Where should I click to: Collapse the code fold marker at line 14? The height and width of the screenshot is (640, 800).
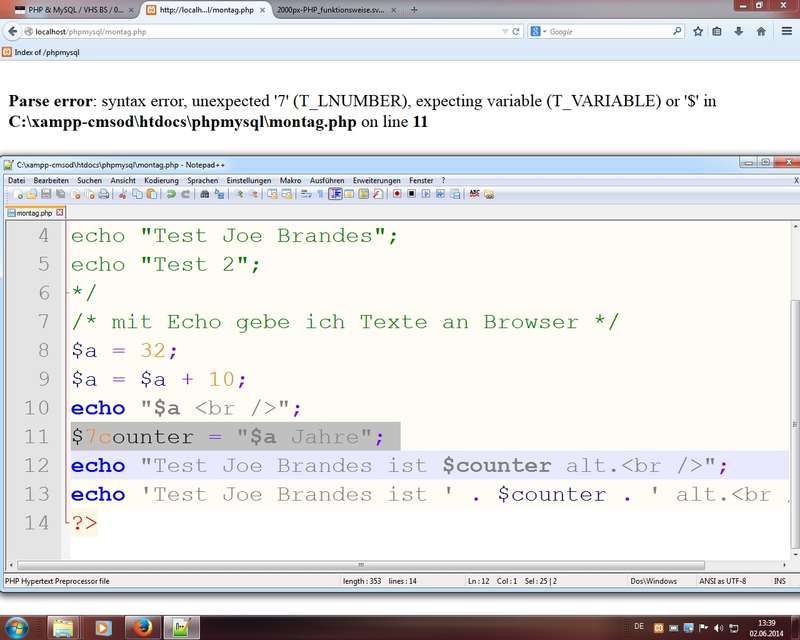pos(65,522)
